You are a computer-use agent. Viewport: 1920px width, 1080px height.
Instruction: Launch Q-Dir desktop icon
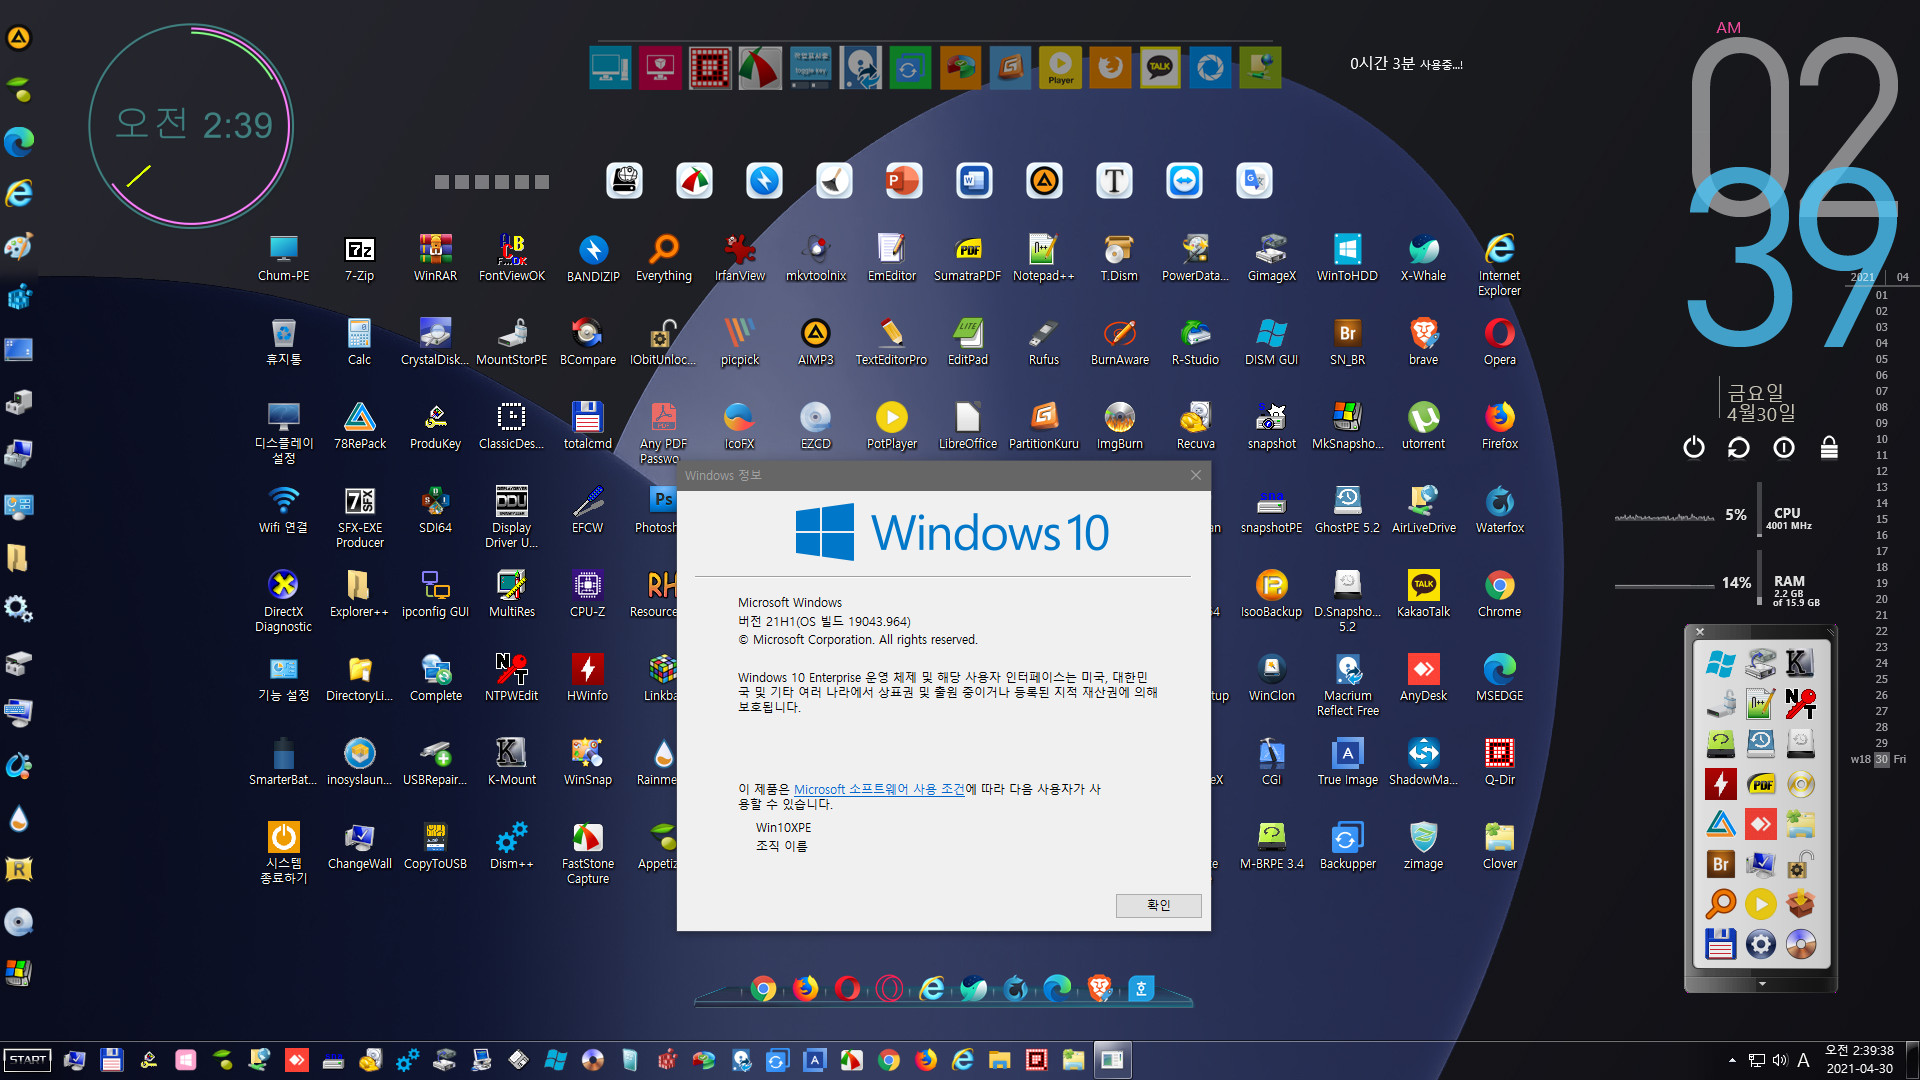(x=1499, y=761)
